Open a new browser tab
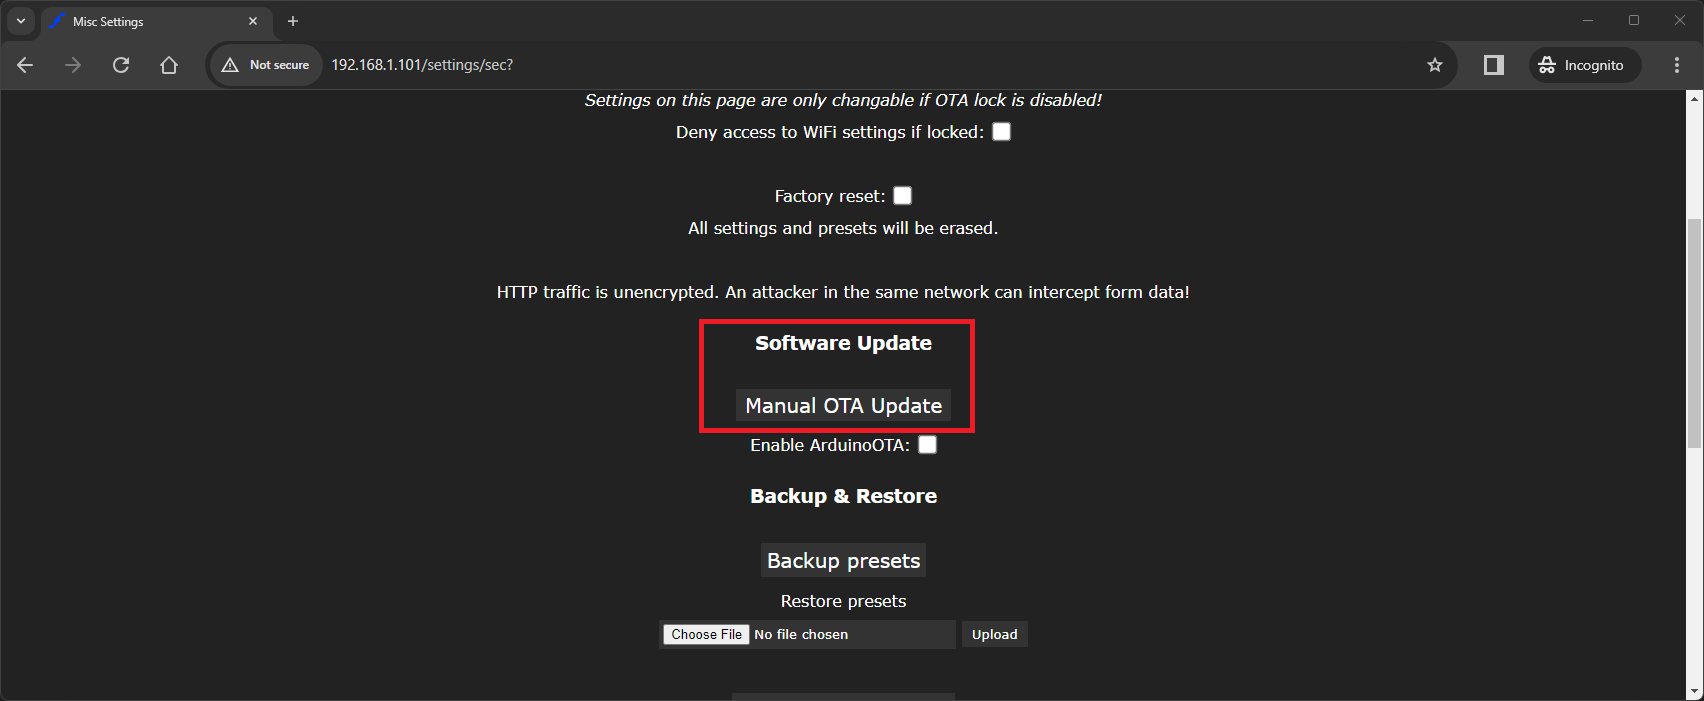 (x=293, y=21)
